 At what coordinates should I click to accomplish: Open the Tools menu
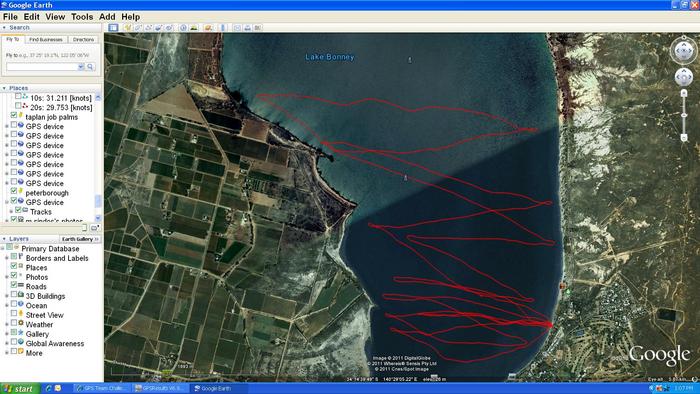click(x=82, y=17)
